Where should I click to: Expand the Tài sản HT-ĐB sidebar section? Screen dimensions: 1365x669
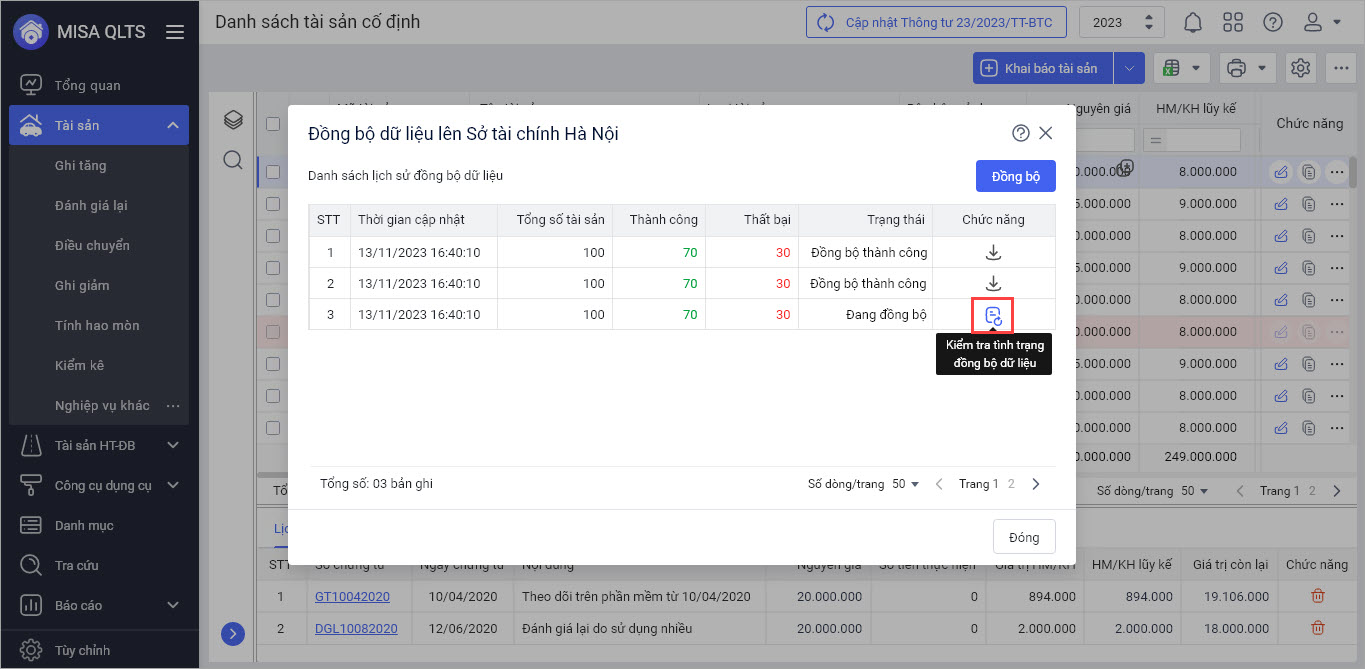(172, 445)
